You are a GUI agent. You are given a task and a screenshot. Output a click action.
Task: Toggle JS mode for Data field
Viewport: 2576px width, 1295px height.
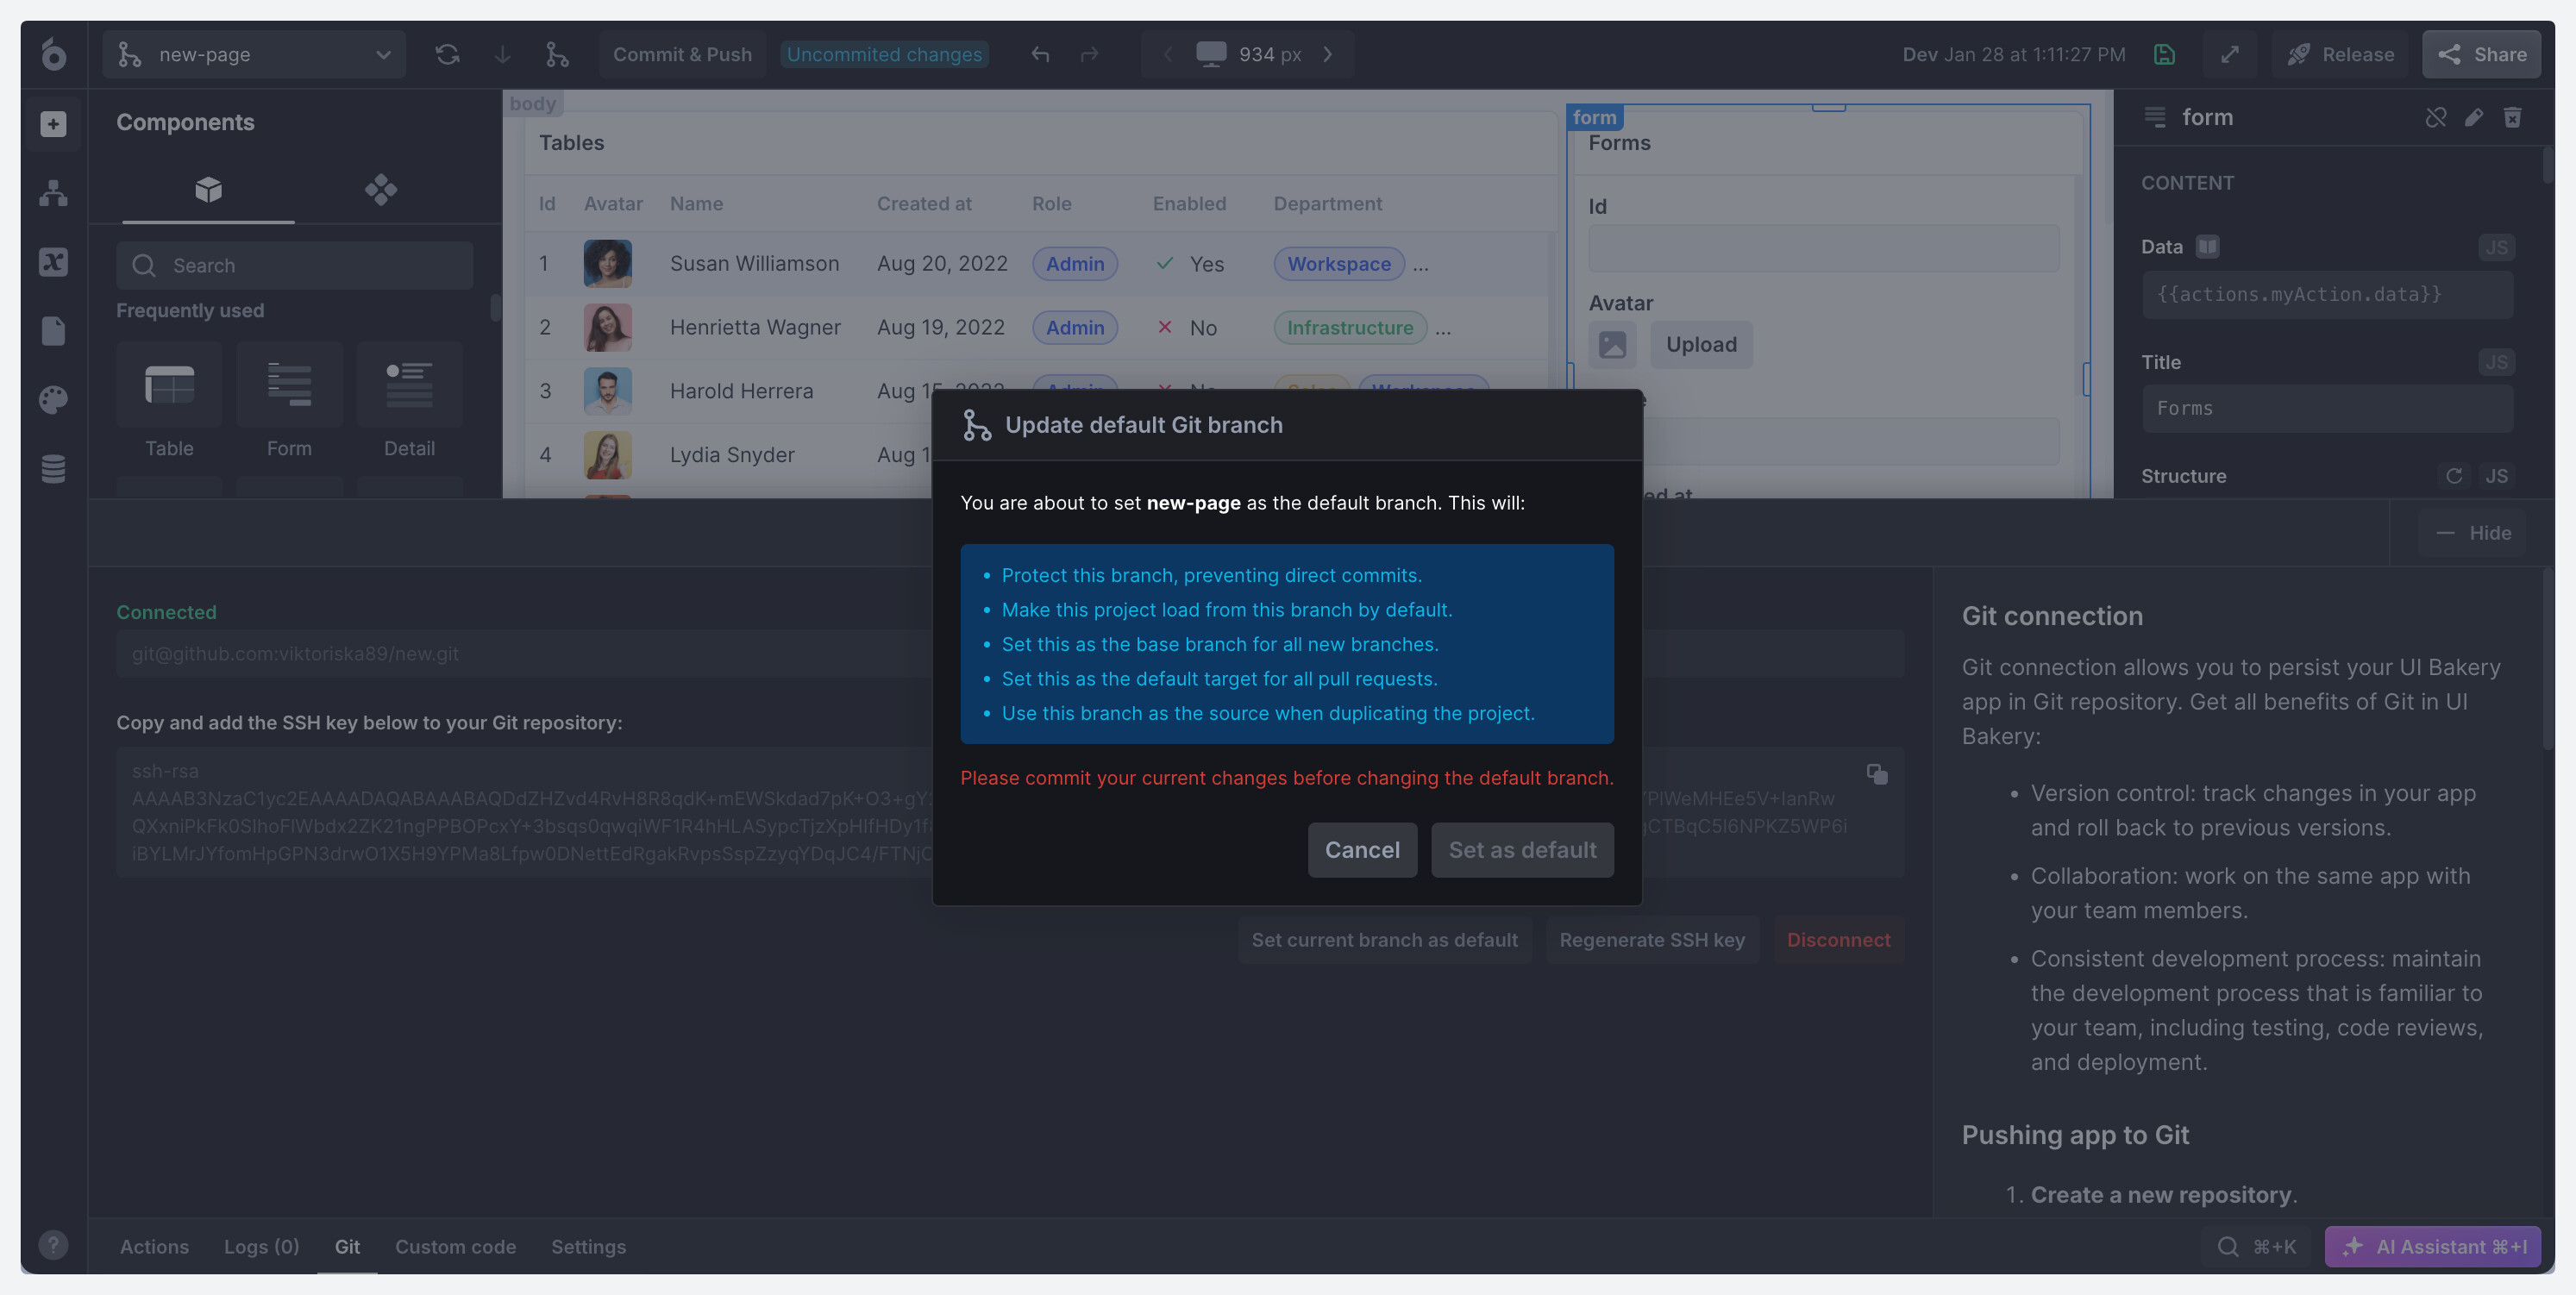(x=2496, y=247)
